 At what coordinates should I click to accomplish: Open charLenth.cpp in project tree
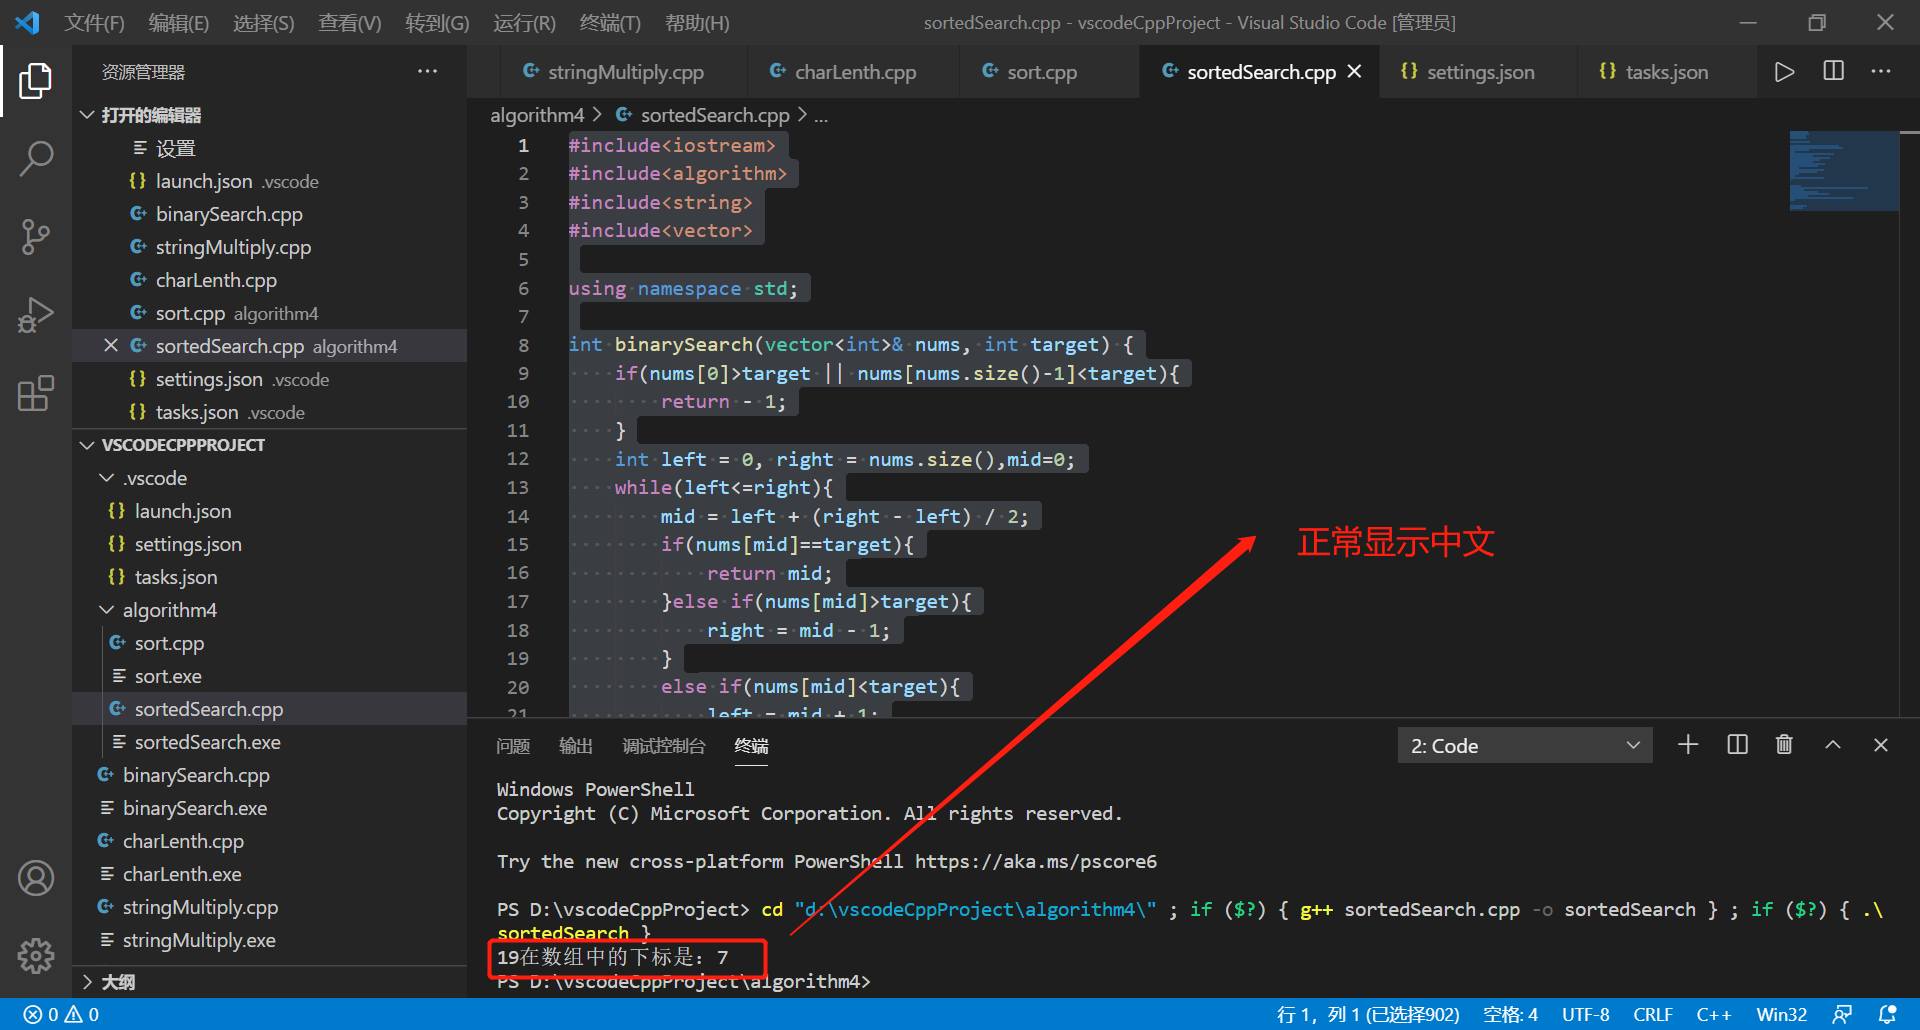(x=270, y=841)
